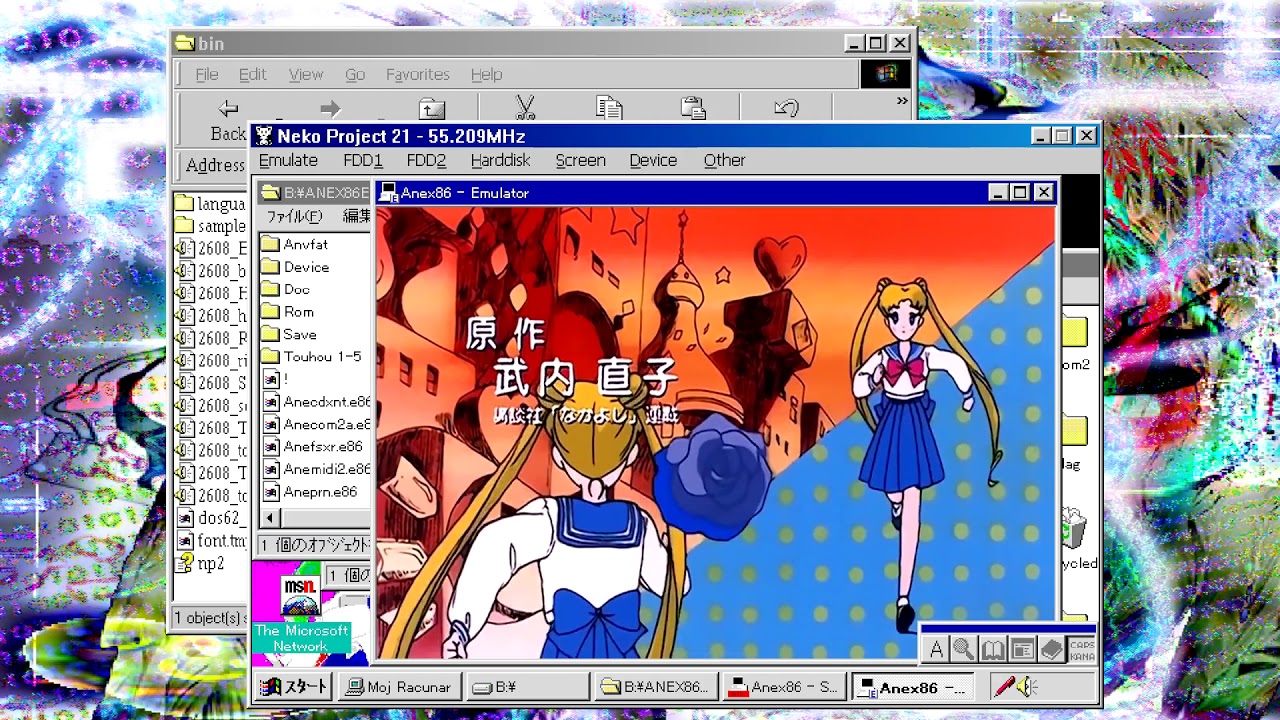Image resolution: width=1280 pixels, height=720 pixels.
Task: Switch to Anex86 - S... taskbar button
Action: pos(784,687)
